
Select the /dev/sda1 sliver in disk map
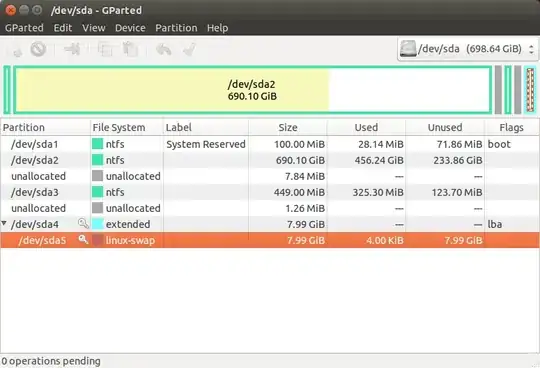[7, 90]
